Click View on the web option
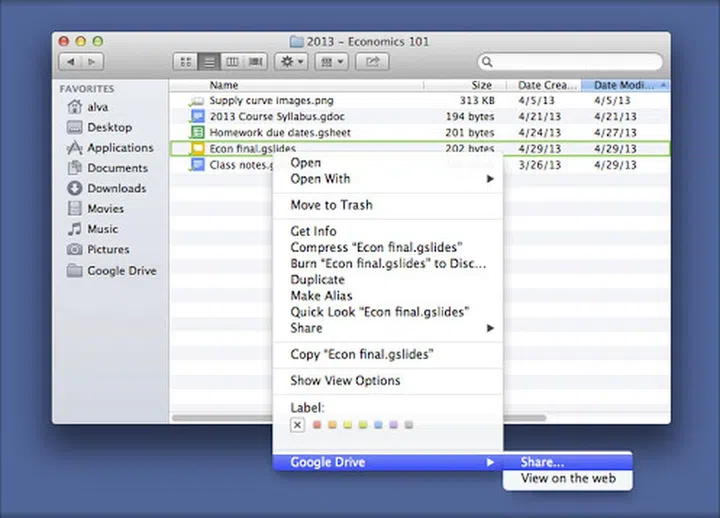 (567, 479)
